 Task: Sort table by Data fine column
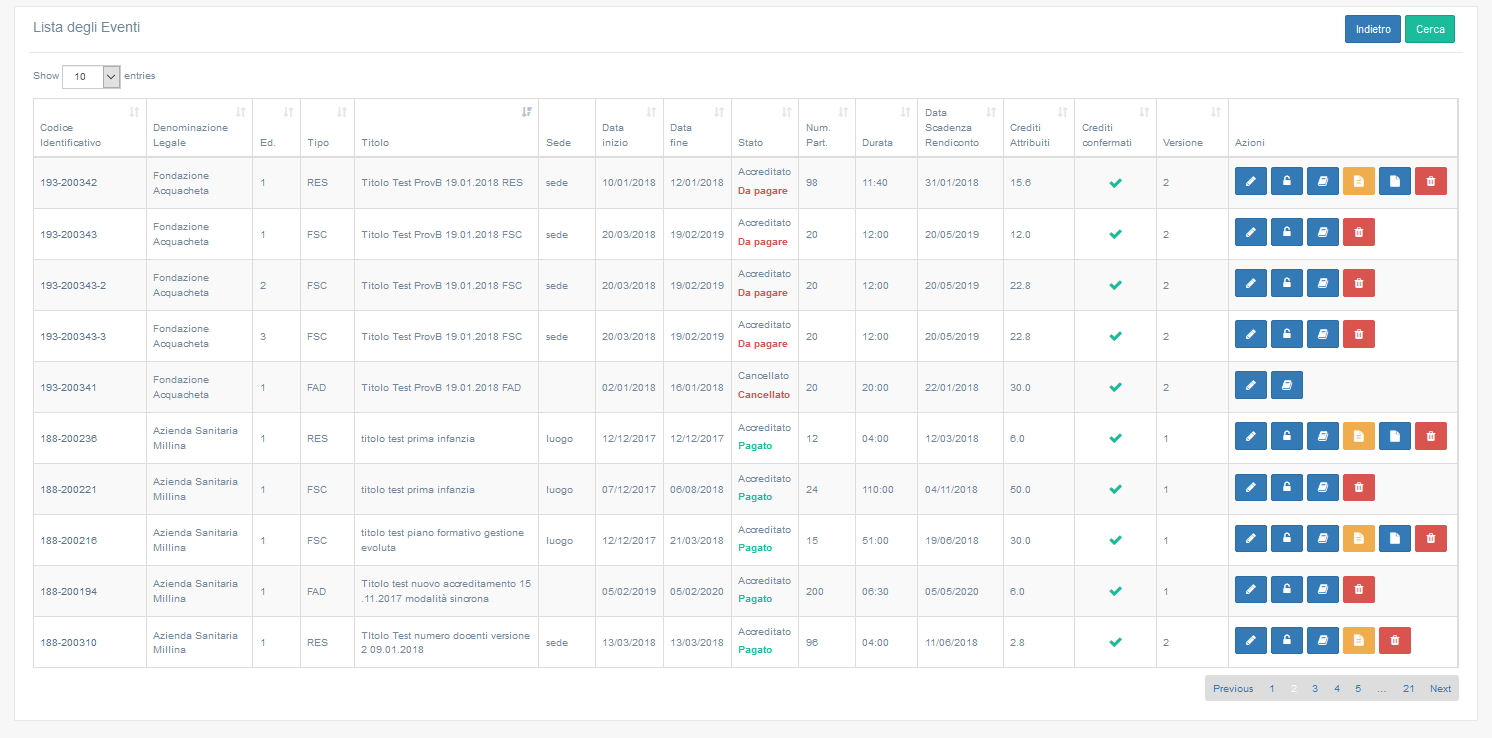697,127
